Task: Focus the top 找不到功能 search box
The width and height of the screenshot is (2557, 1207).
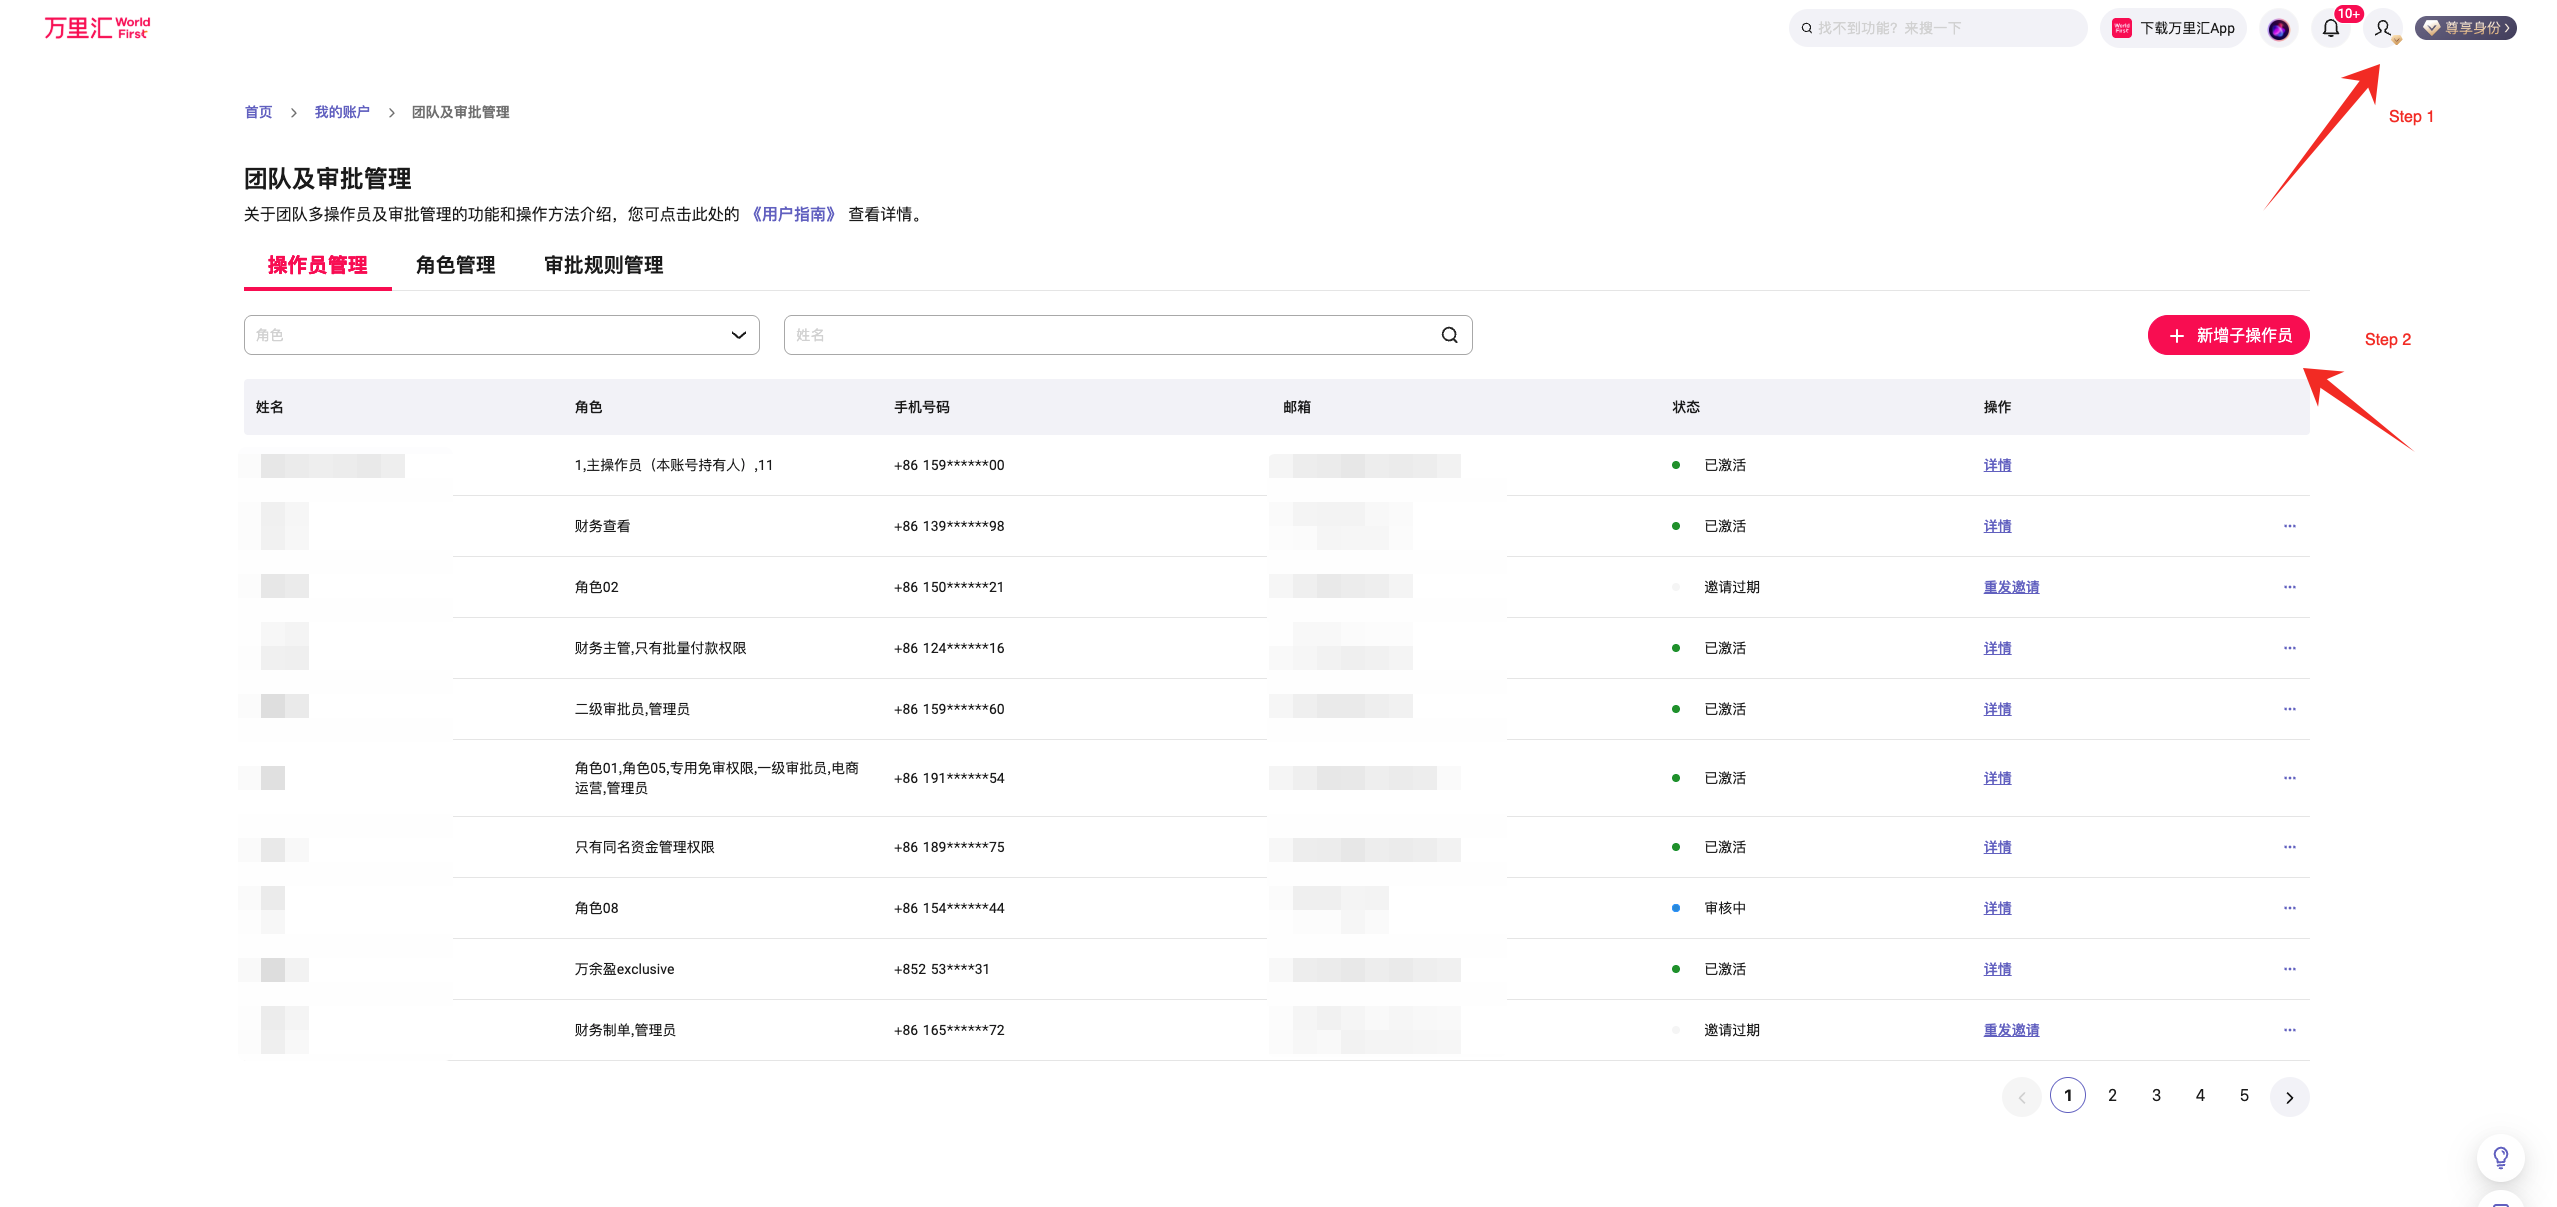Action: pyautogui.click(x=1937, y=28)
